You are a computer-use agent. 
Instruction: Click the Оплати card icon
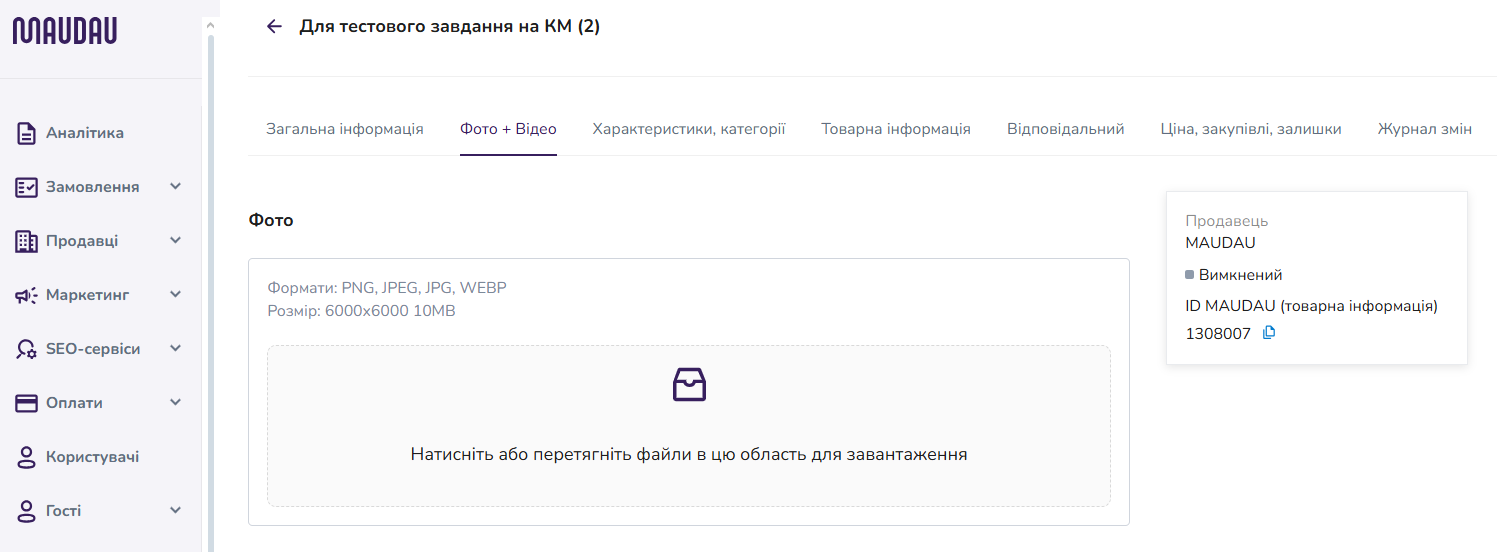pos(27,403)
